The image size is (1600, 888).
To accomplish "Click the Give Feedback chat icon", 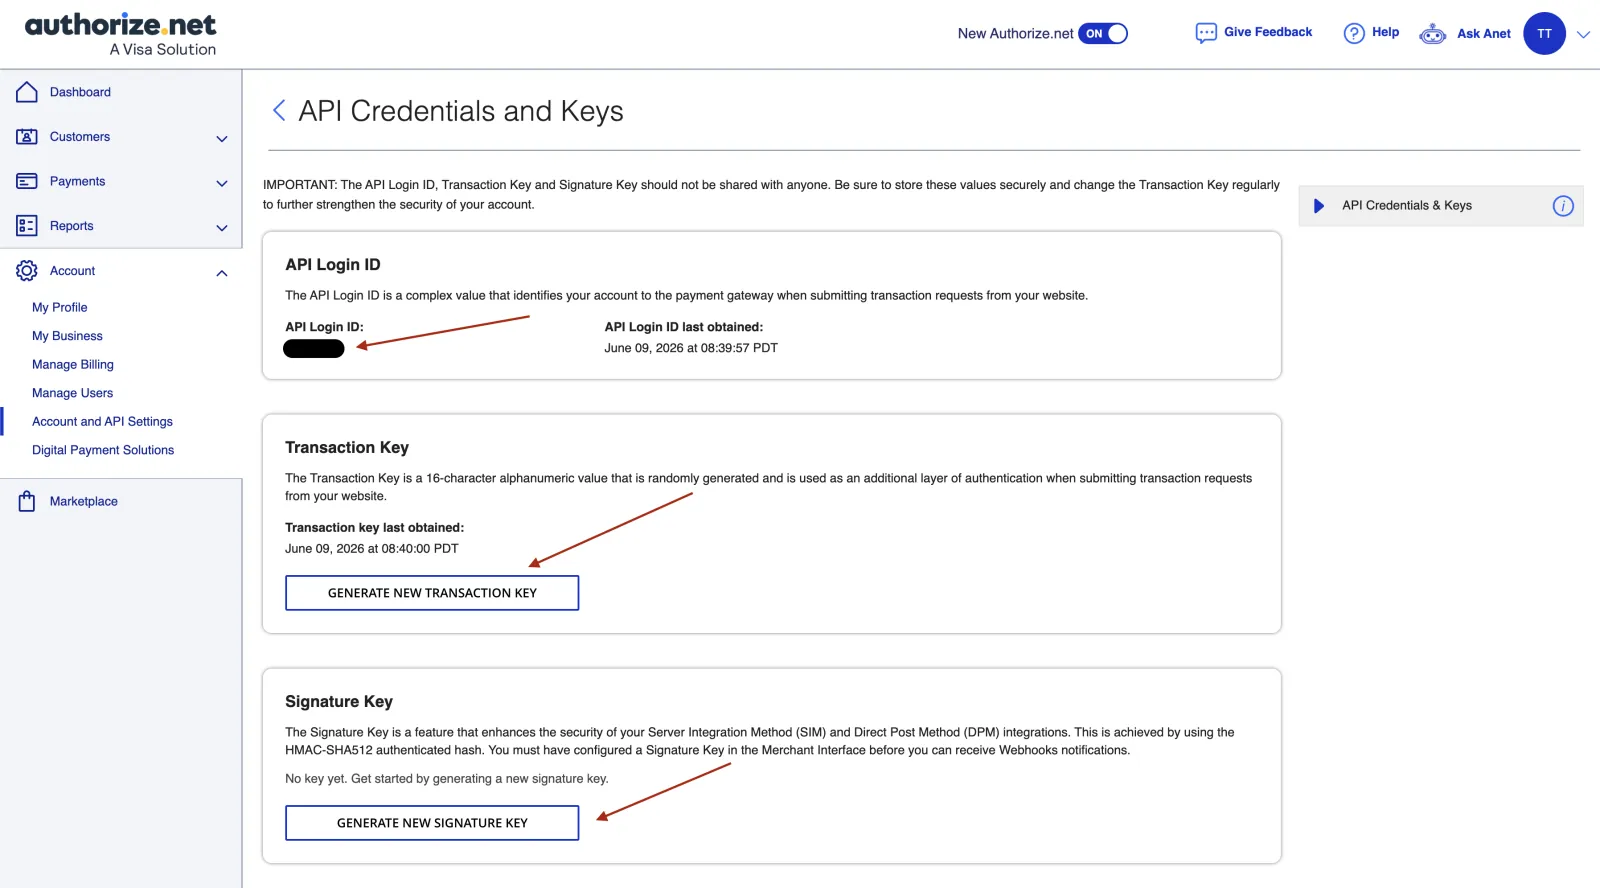I will point(1206,33).
